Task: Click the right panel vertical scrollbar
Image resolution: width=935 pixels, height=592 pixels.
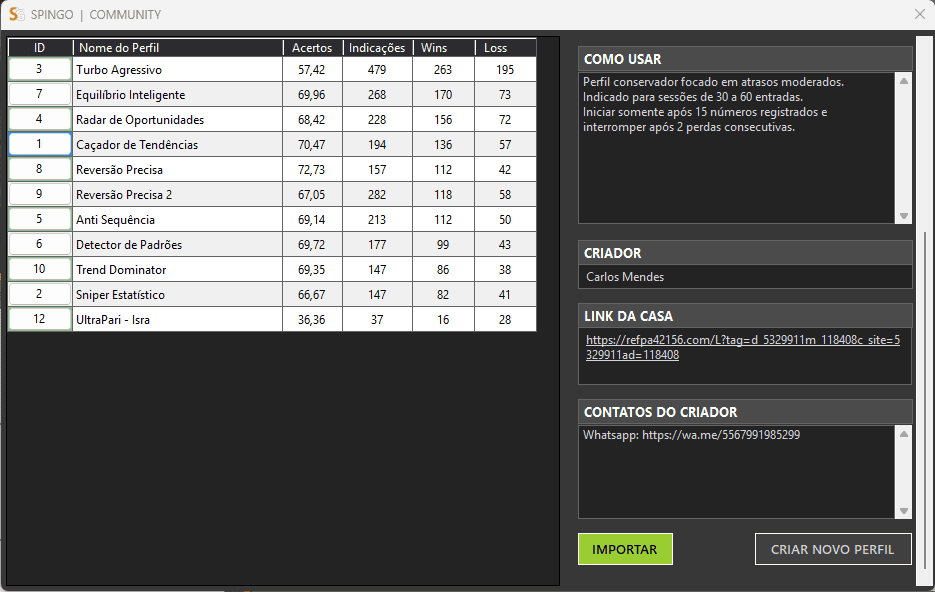Action: pos(924,399)
